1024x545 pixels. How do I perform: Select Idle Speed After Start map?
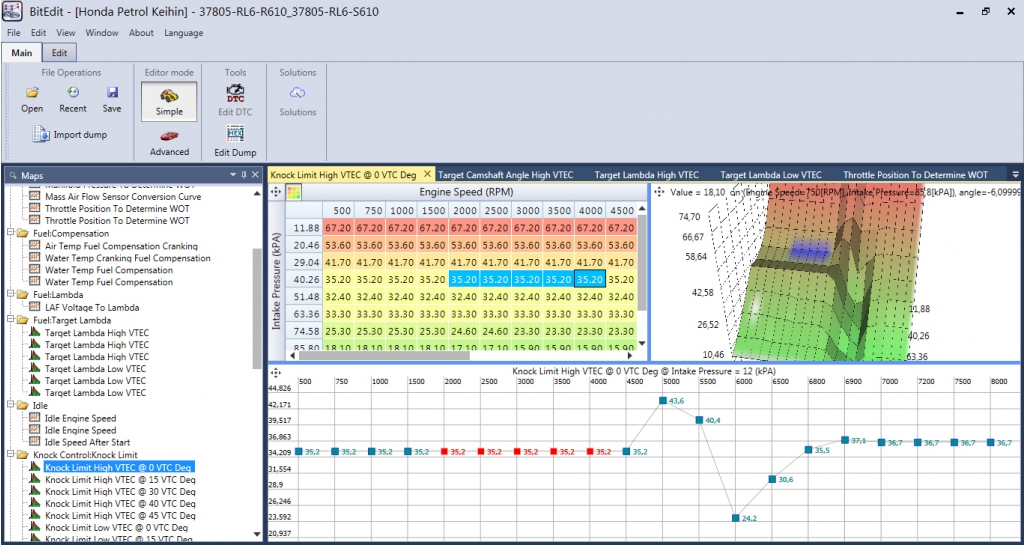point(88,443)
